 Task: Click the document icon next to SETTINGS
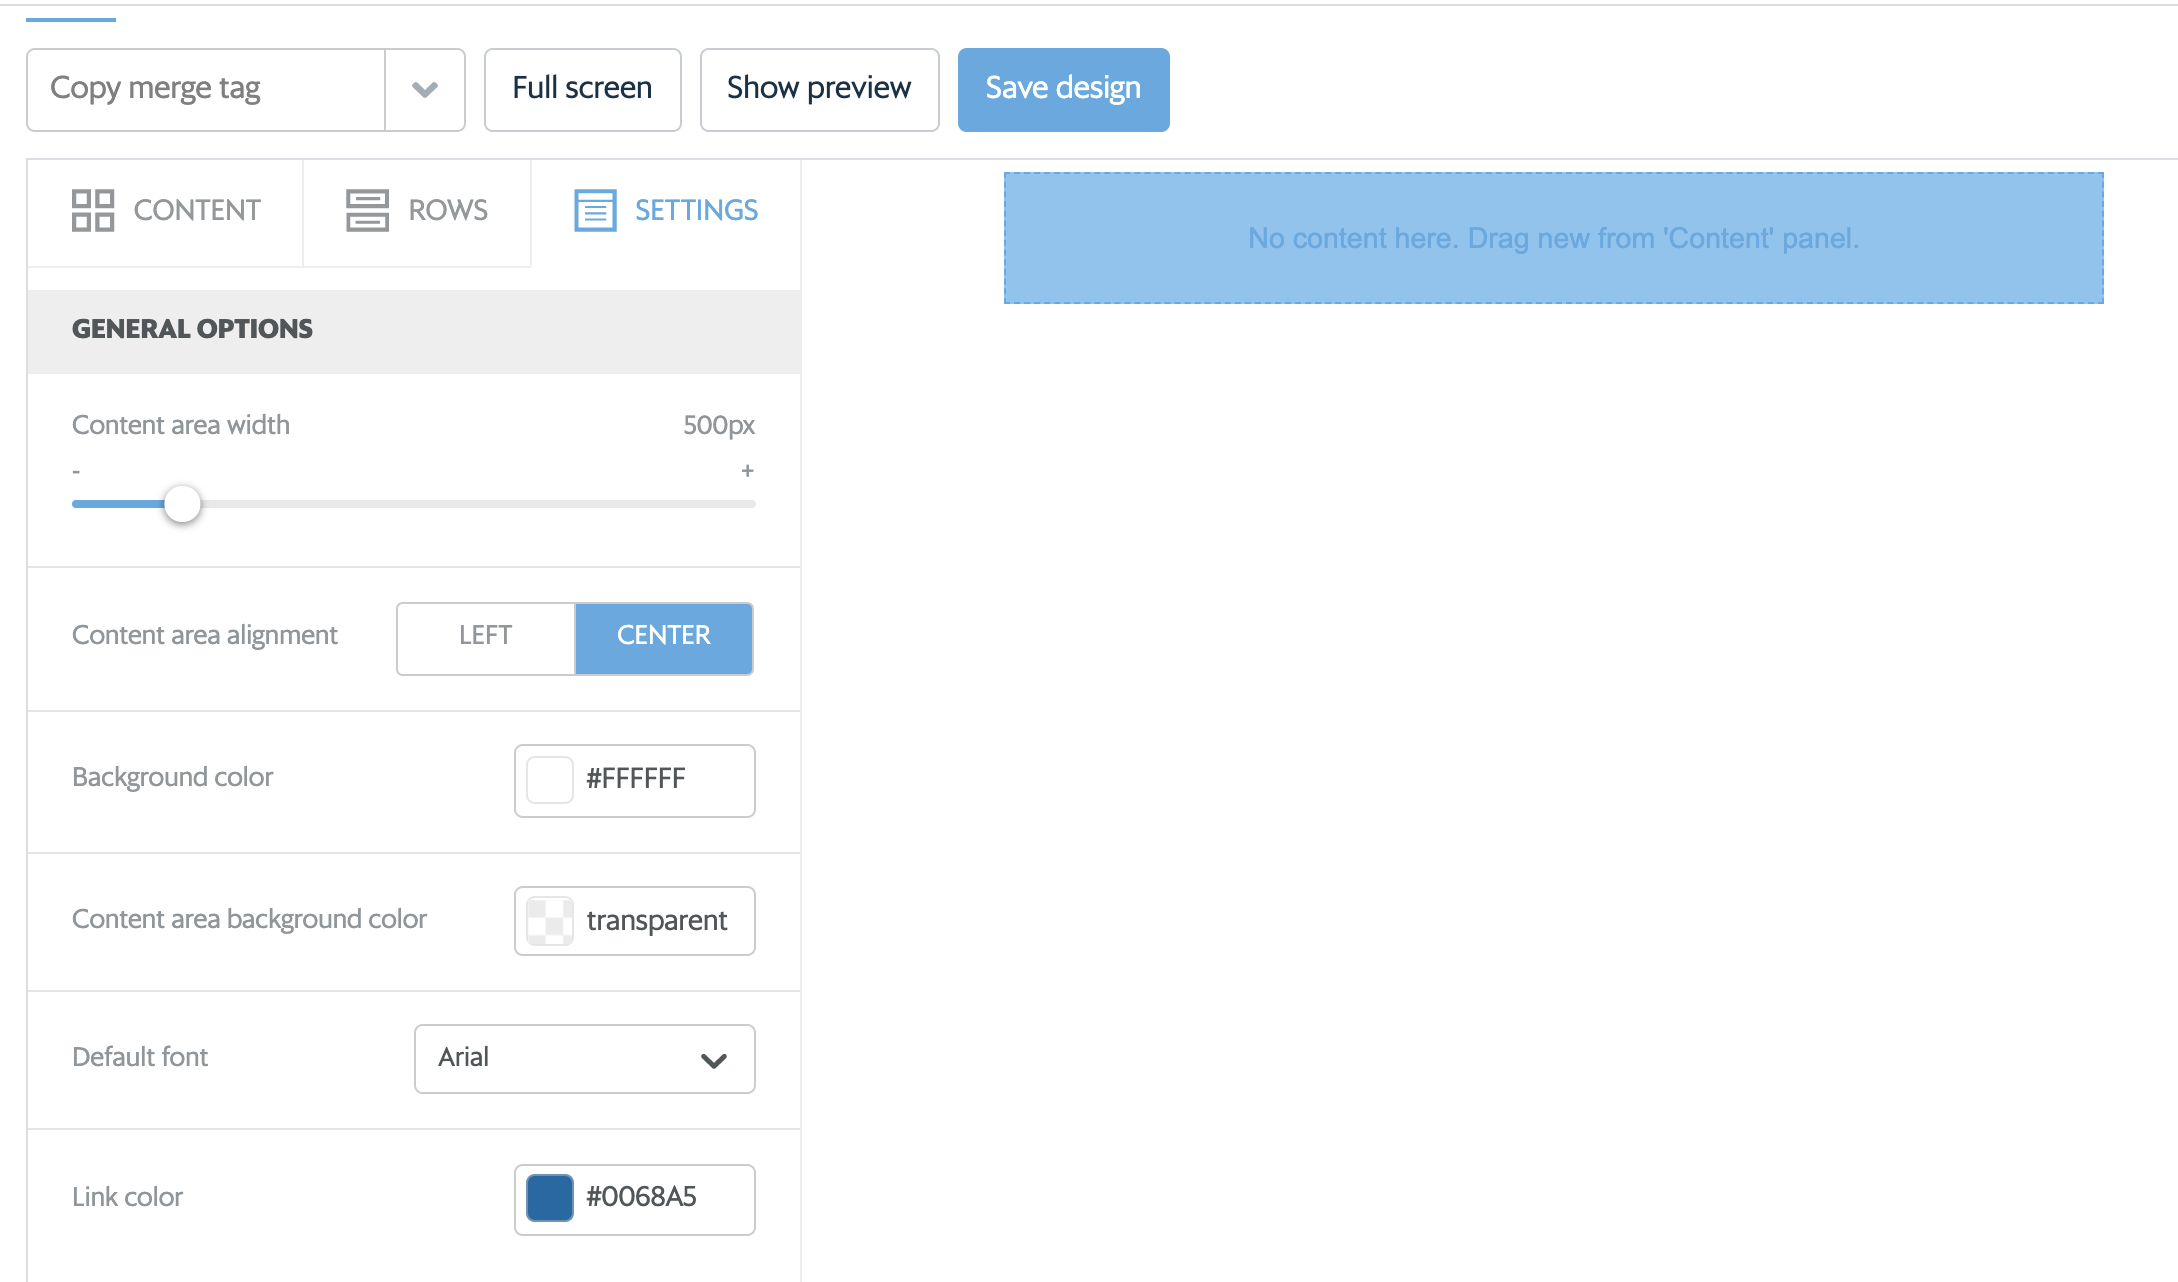coord(595,210)
